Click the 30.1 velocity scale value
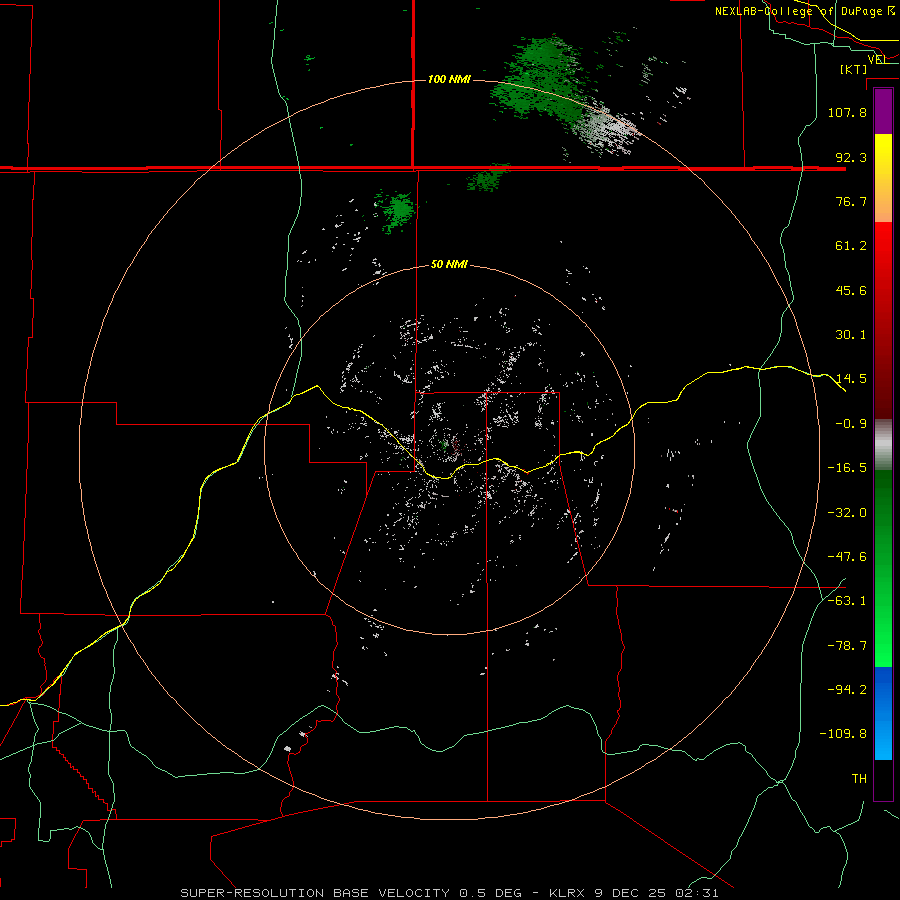The width and height of the screenshot is (900, 900). point(851,335)
